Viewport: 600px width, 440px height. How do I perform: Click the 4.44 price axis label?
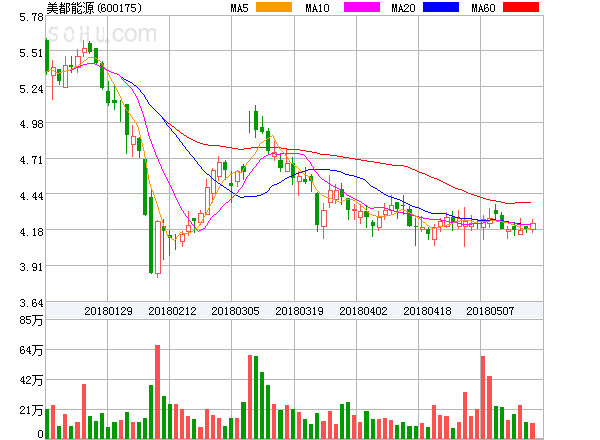[x=31, y=196]
